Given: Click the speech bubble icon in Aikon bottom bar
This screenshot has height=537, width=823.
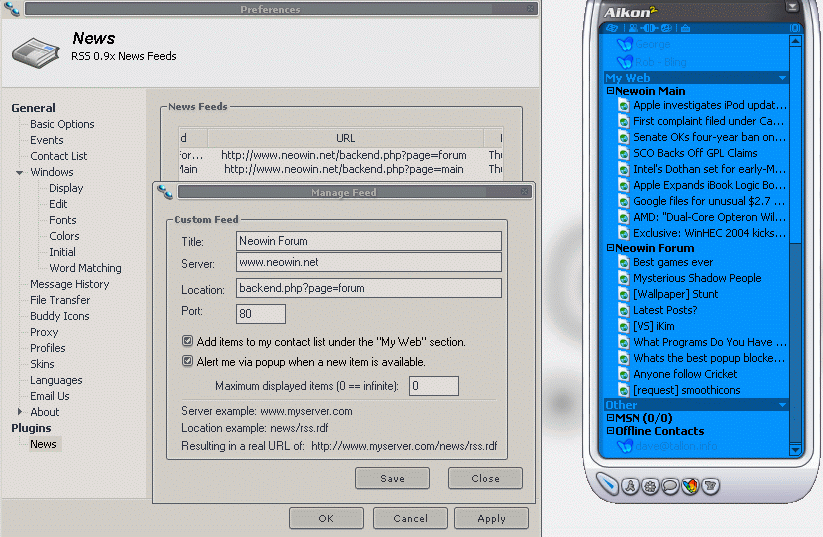Looking at the screenshot, I should coord(670,487).
